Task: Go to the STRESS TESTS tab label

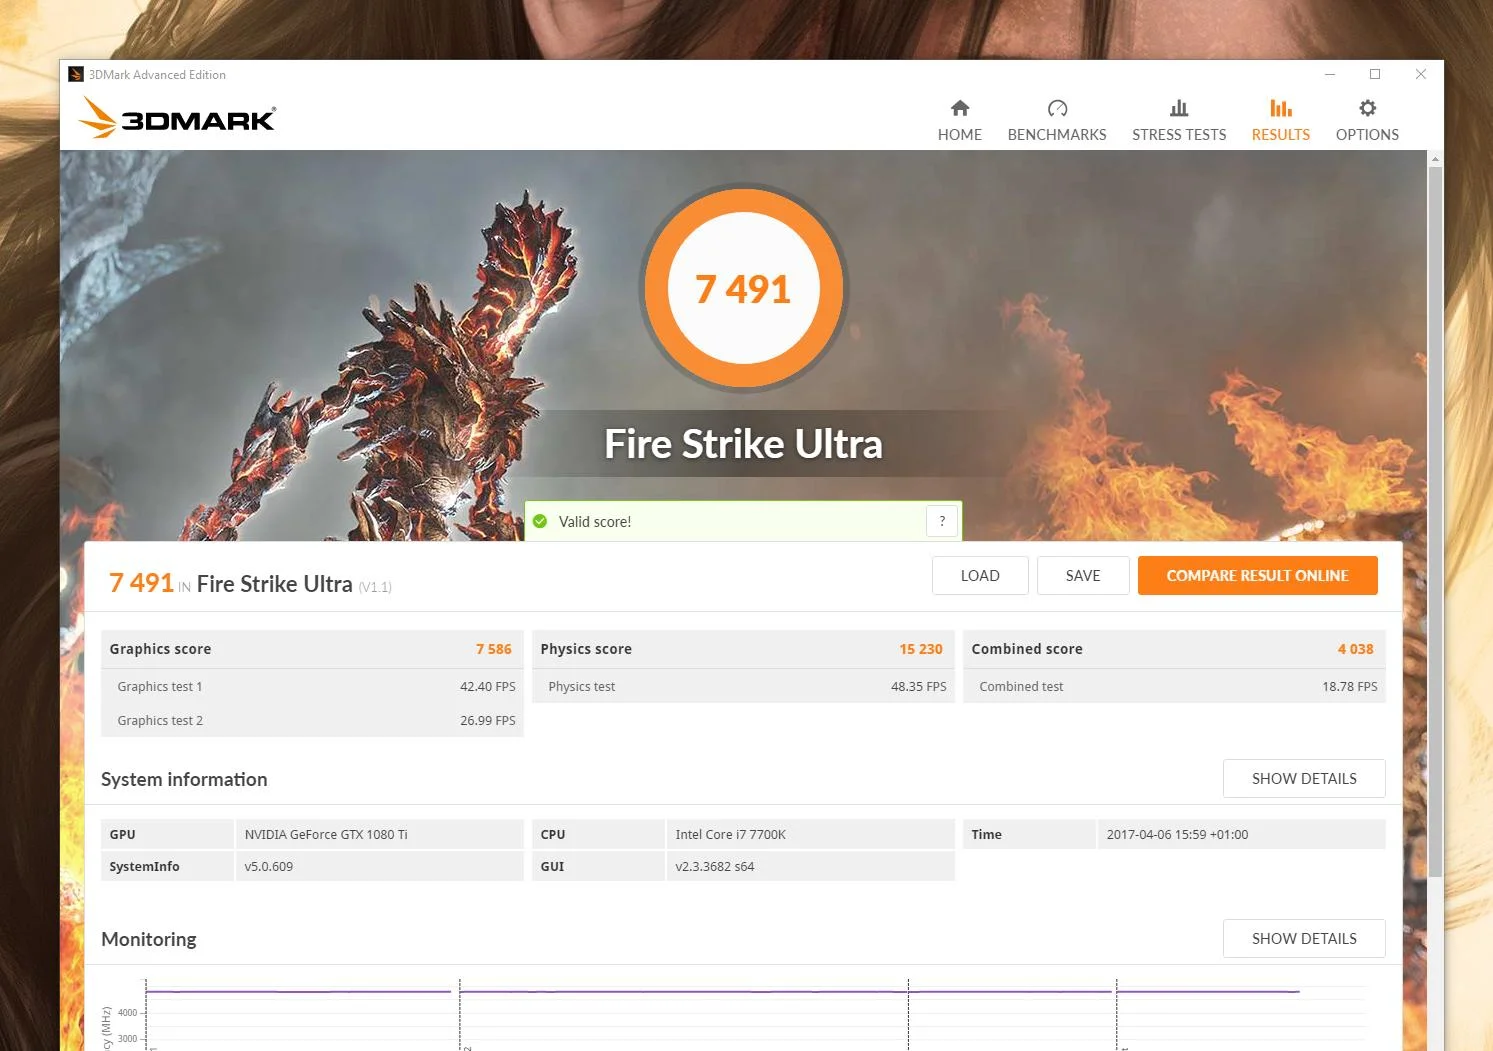Action: pos(1179,135)
